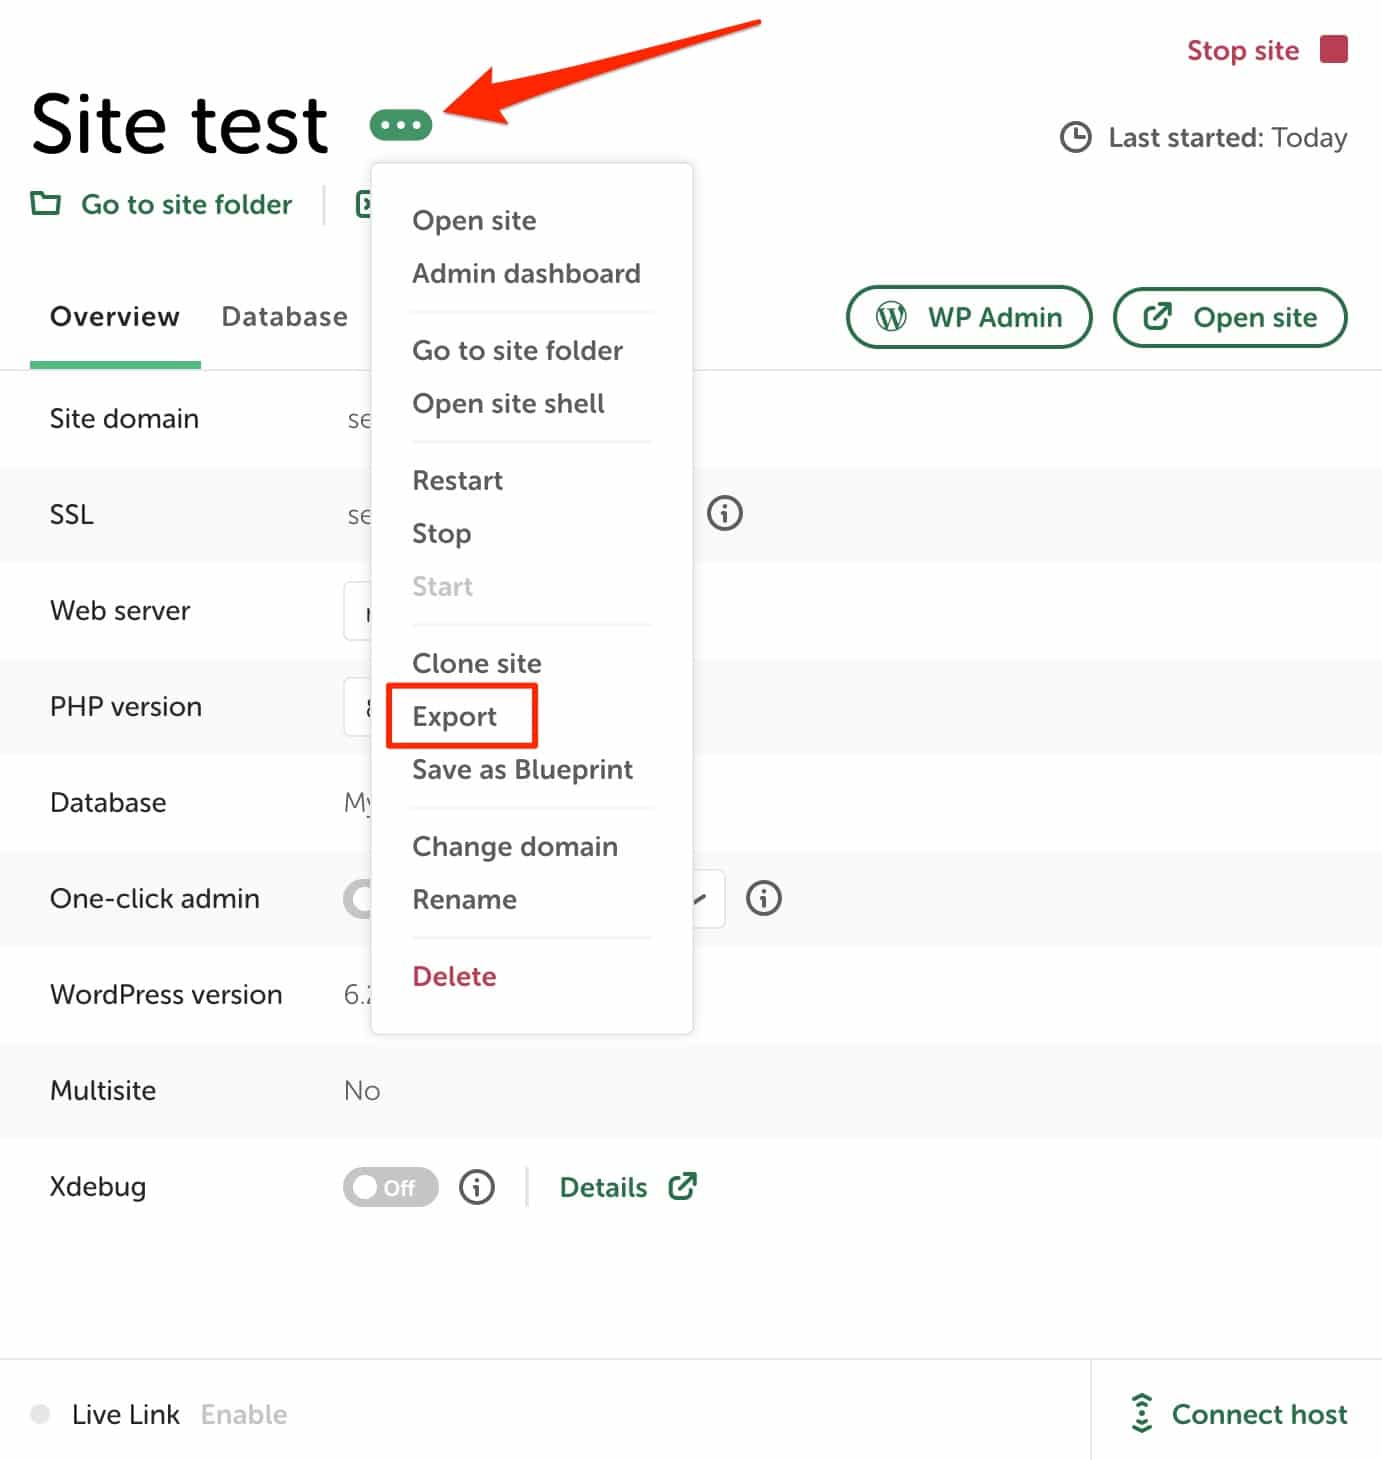
Task: Select Change domain from the menu
Action: 515,846
